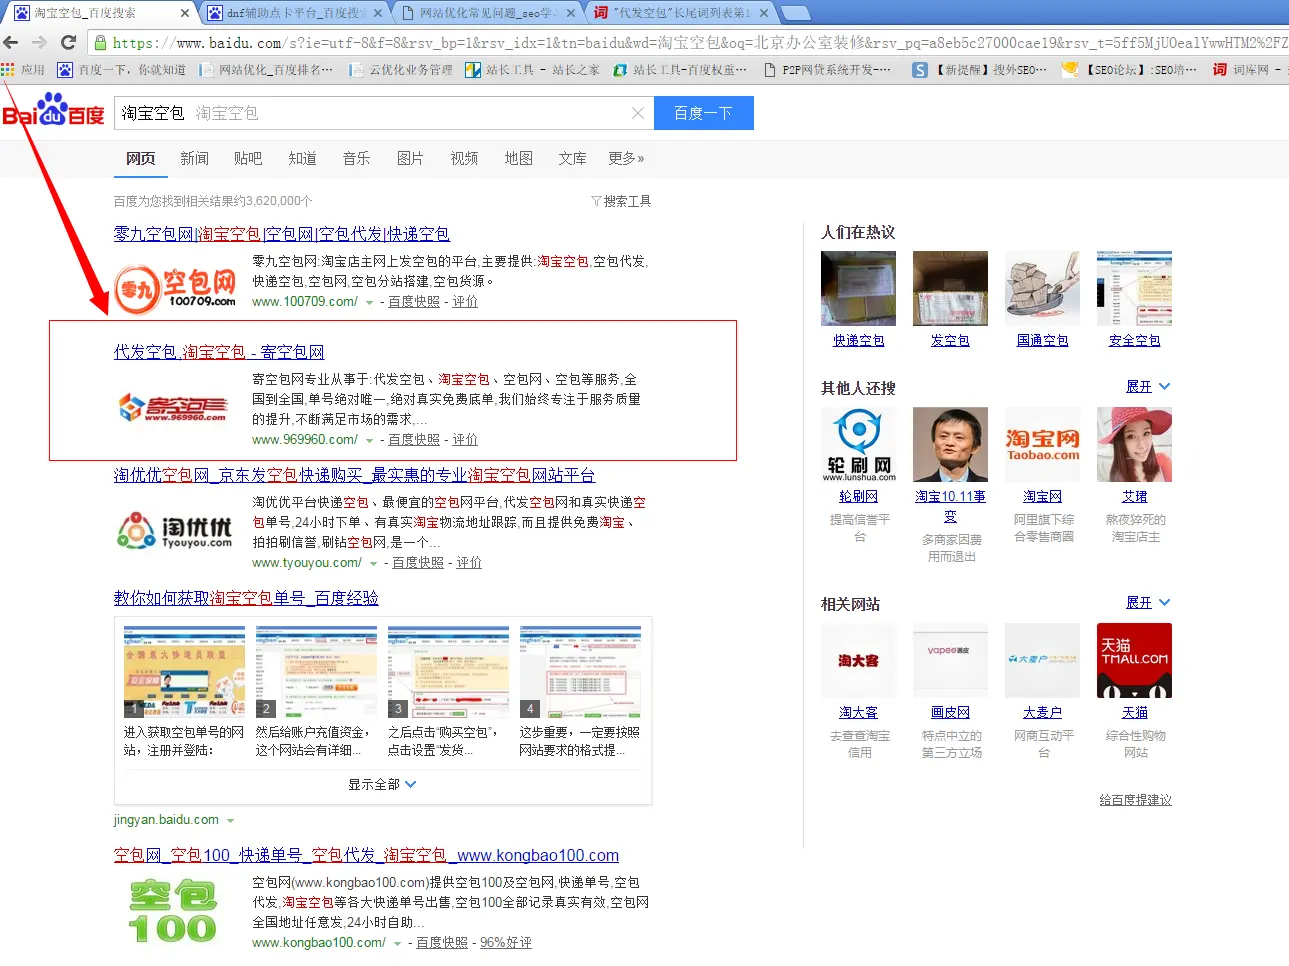Switch to the 代发空包长尾词列表 browser tab
The image size is (1289, 966).
click(680, 13)
